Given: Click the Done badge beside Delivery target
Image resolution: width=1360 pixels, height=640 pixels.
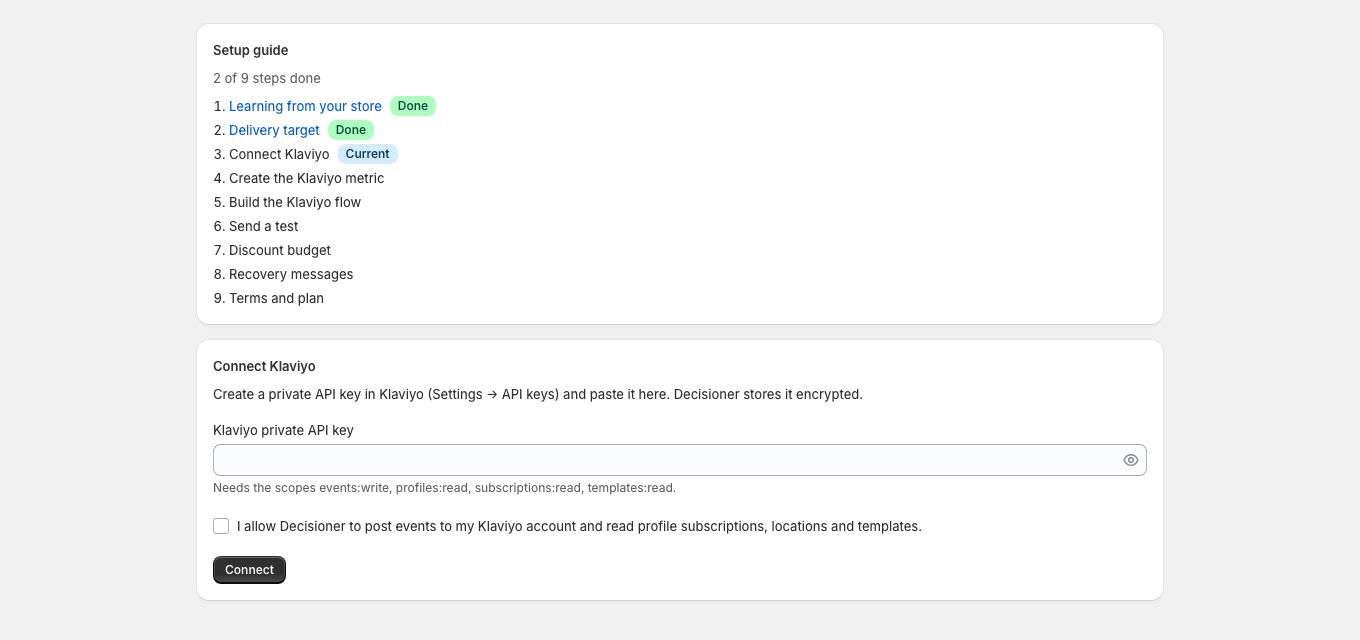Looking at the screenshot, I should [x=351, y=130].
